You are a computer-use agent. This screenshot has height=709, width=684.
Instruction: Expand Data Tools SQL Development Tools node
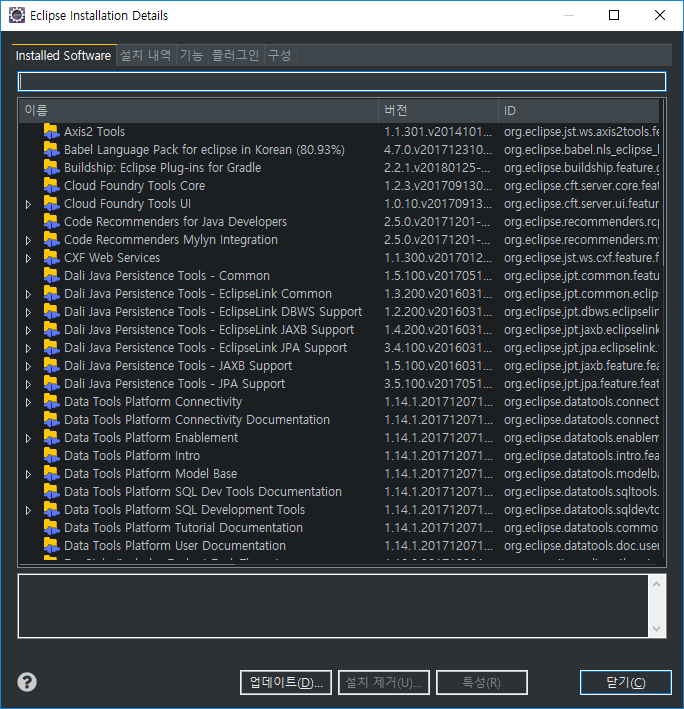click(x=28, y=510)
